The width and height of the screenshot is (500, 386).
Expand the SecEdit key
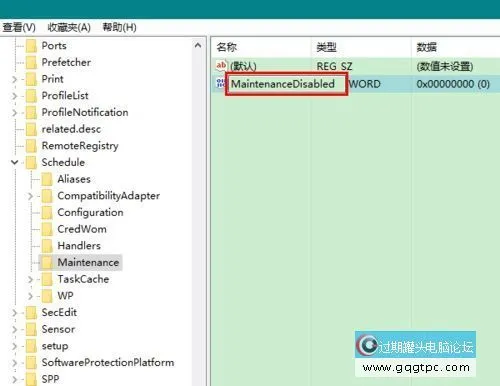pos(14,312)
